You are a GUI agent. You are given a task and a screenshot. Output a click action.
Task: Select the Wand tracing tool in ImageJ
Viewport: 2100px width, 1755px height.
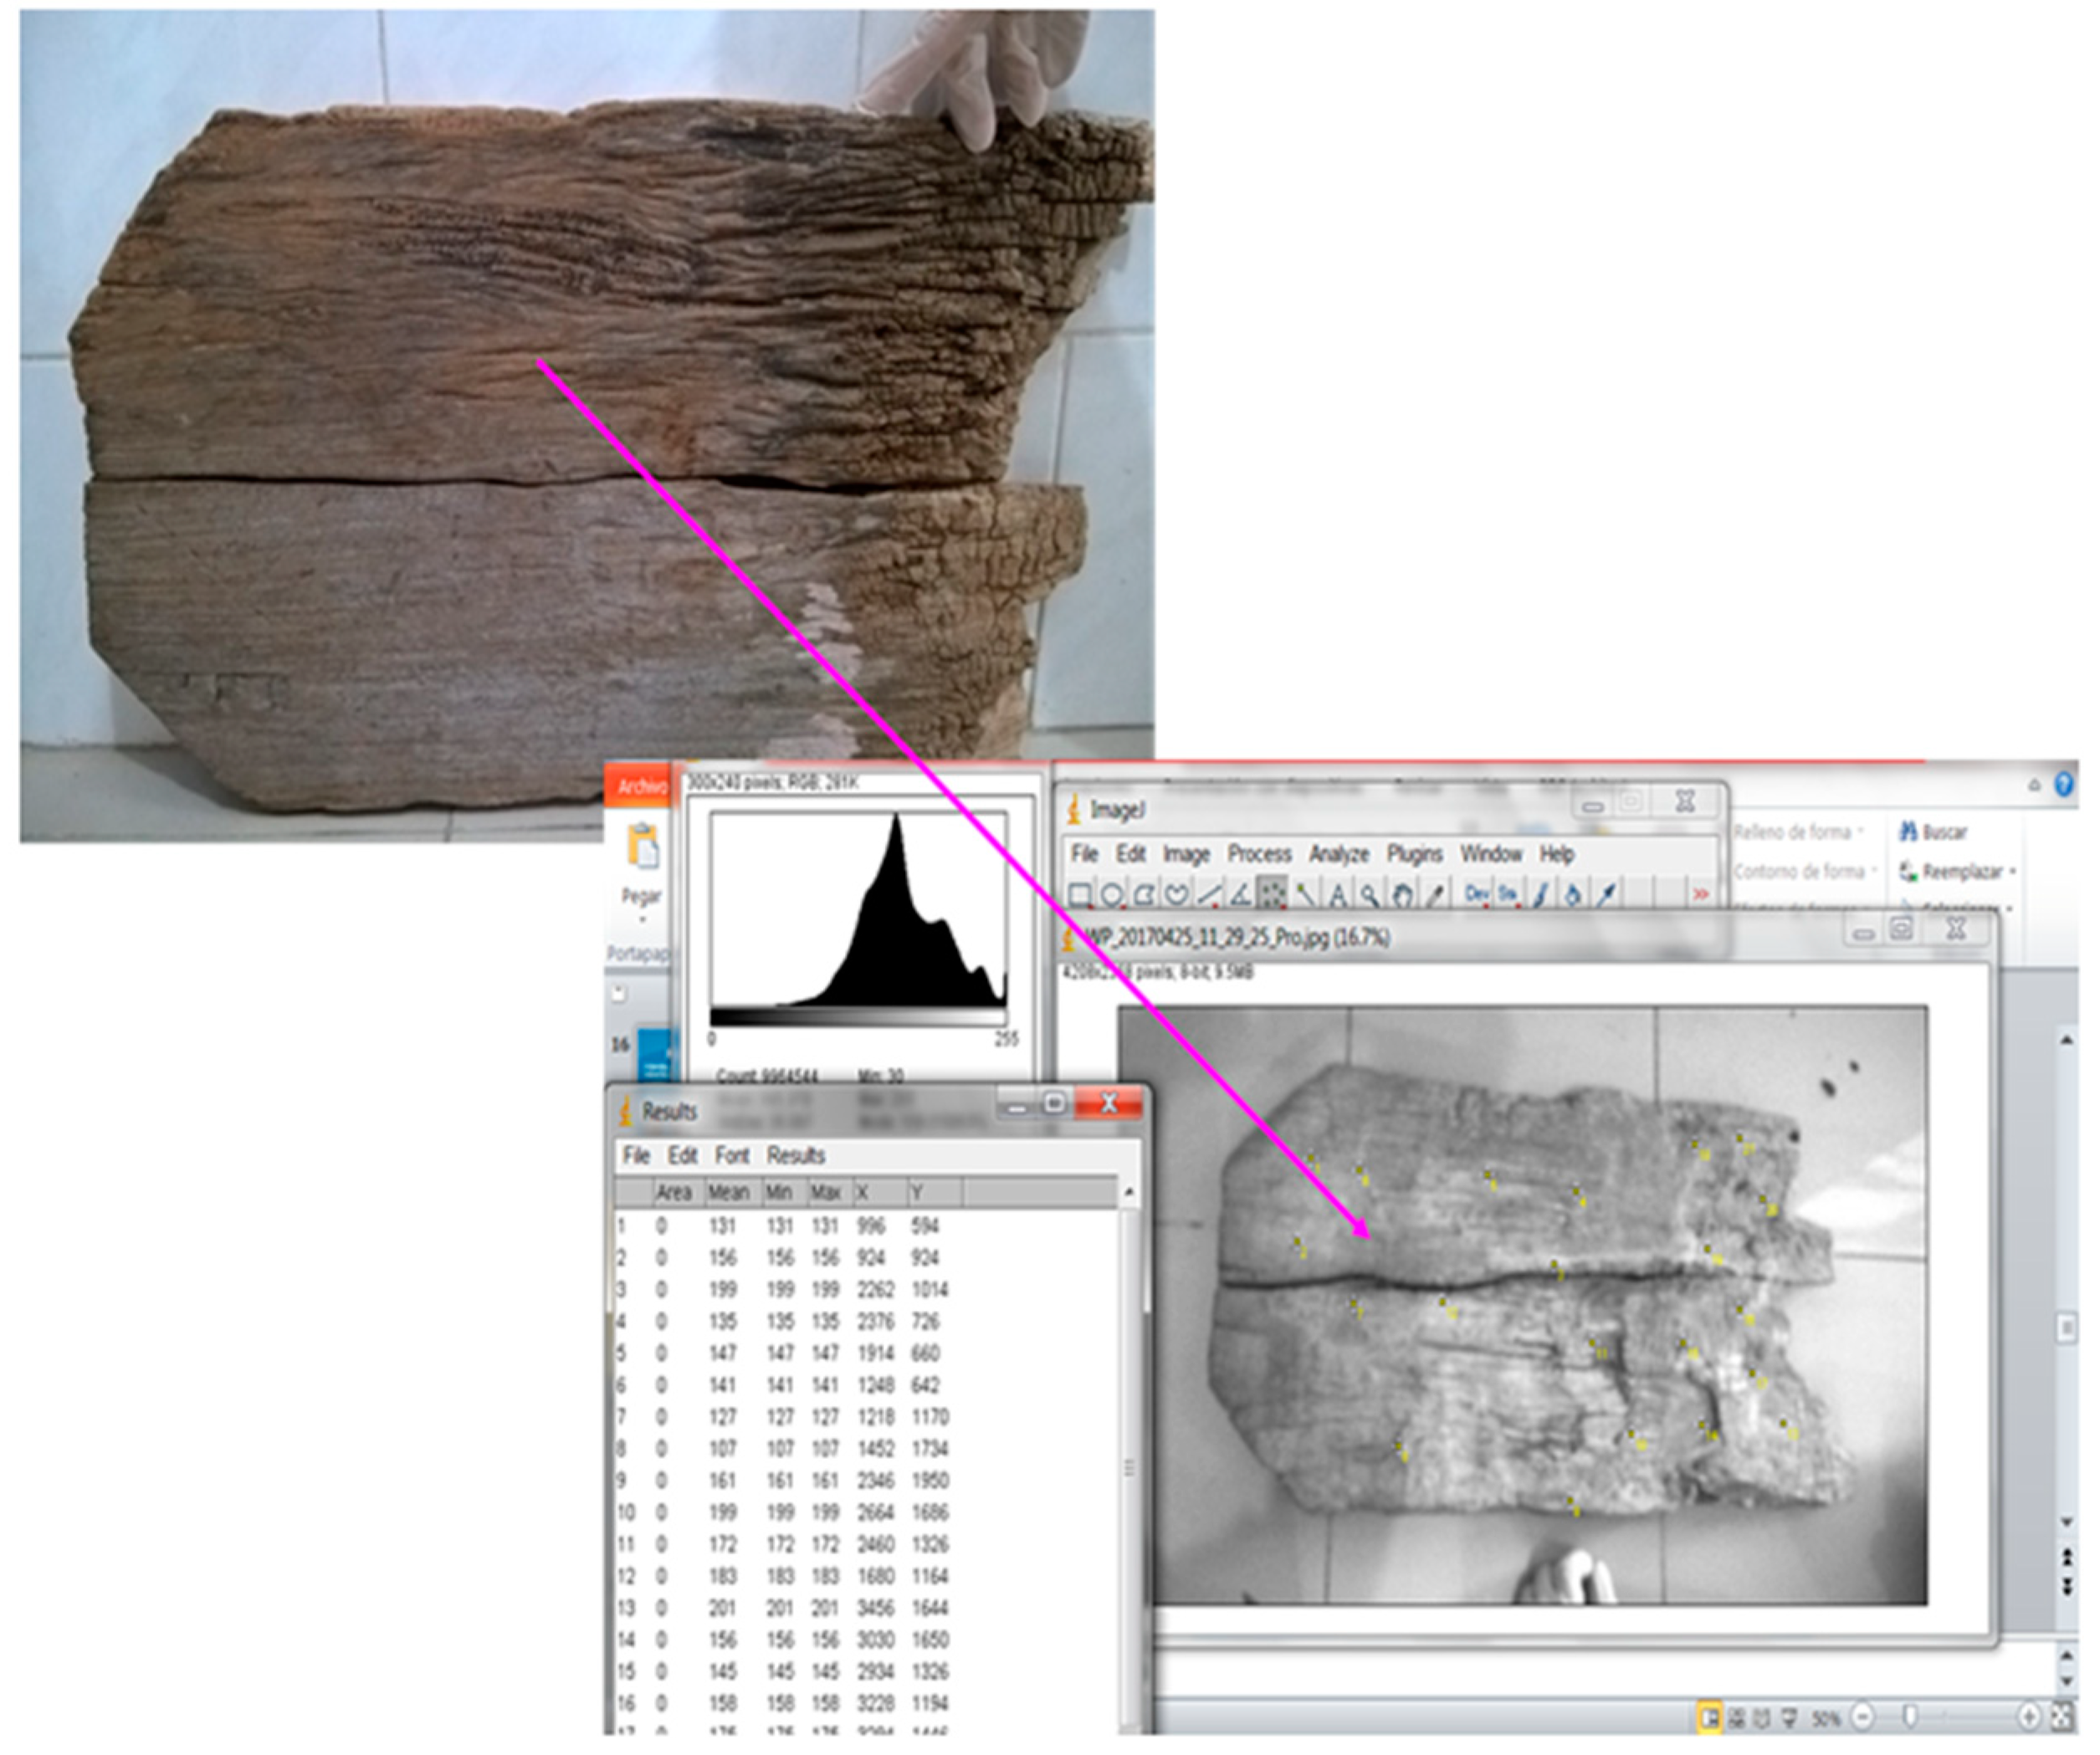click(1305, 894)
